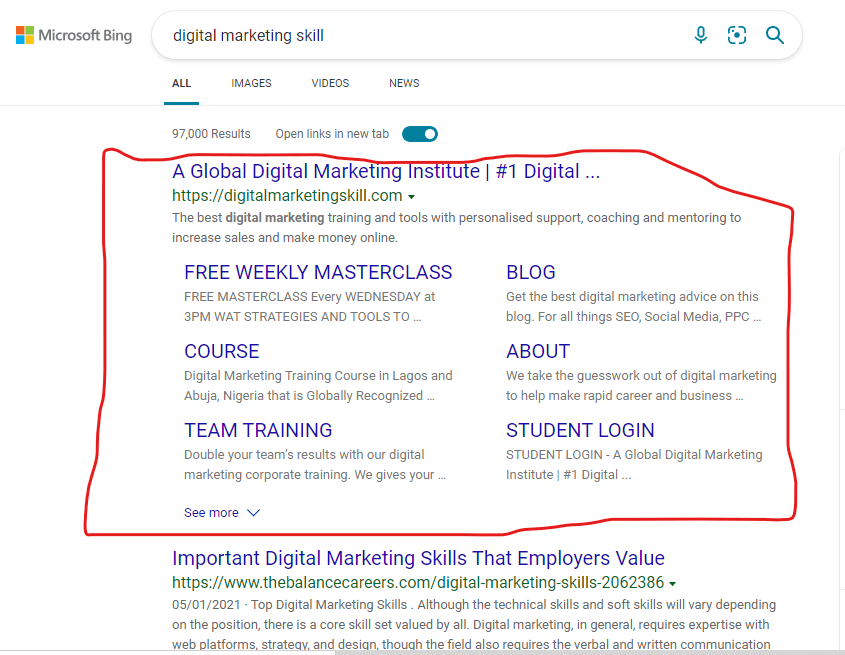Image resolution: width=845 pixels, height=655 pixels.
Task: Open the STUDENT LOGIN sitelink
Action: pyautogui.click(x=580, y=430)
